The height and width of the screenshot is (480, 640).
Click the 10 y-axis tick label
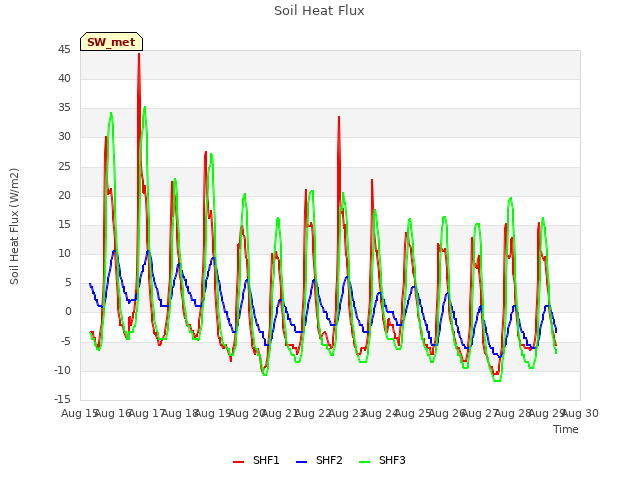(64, 253)
